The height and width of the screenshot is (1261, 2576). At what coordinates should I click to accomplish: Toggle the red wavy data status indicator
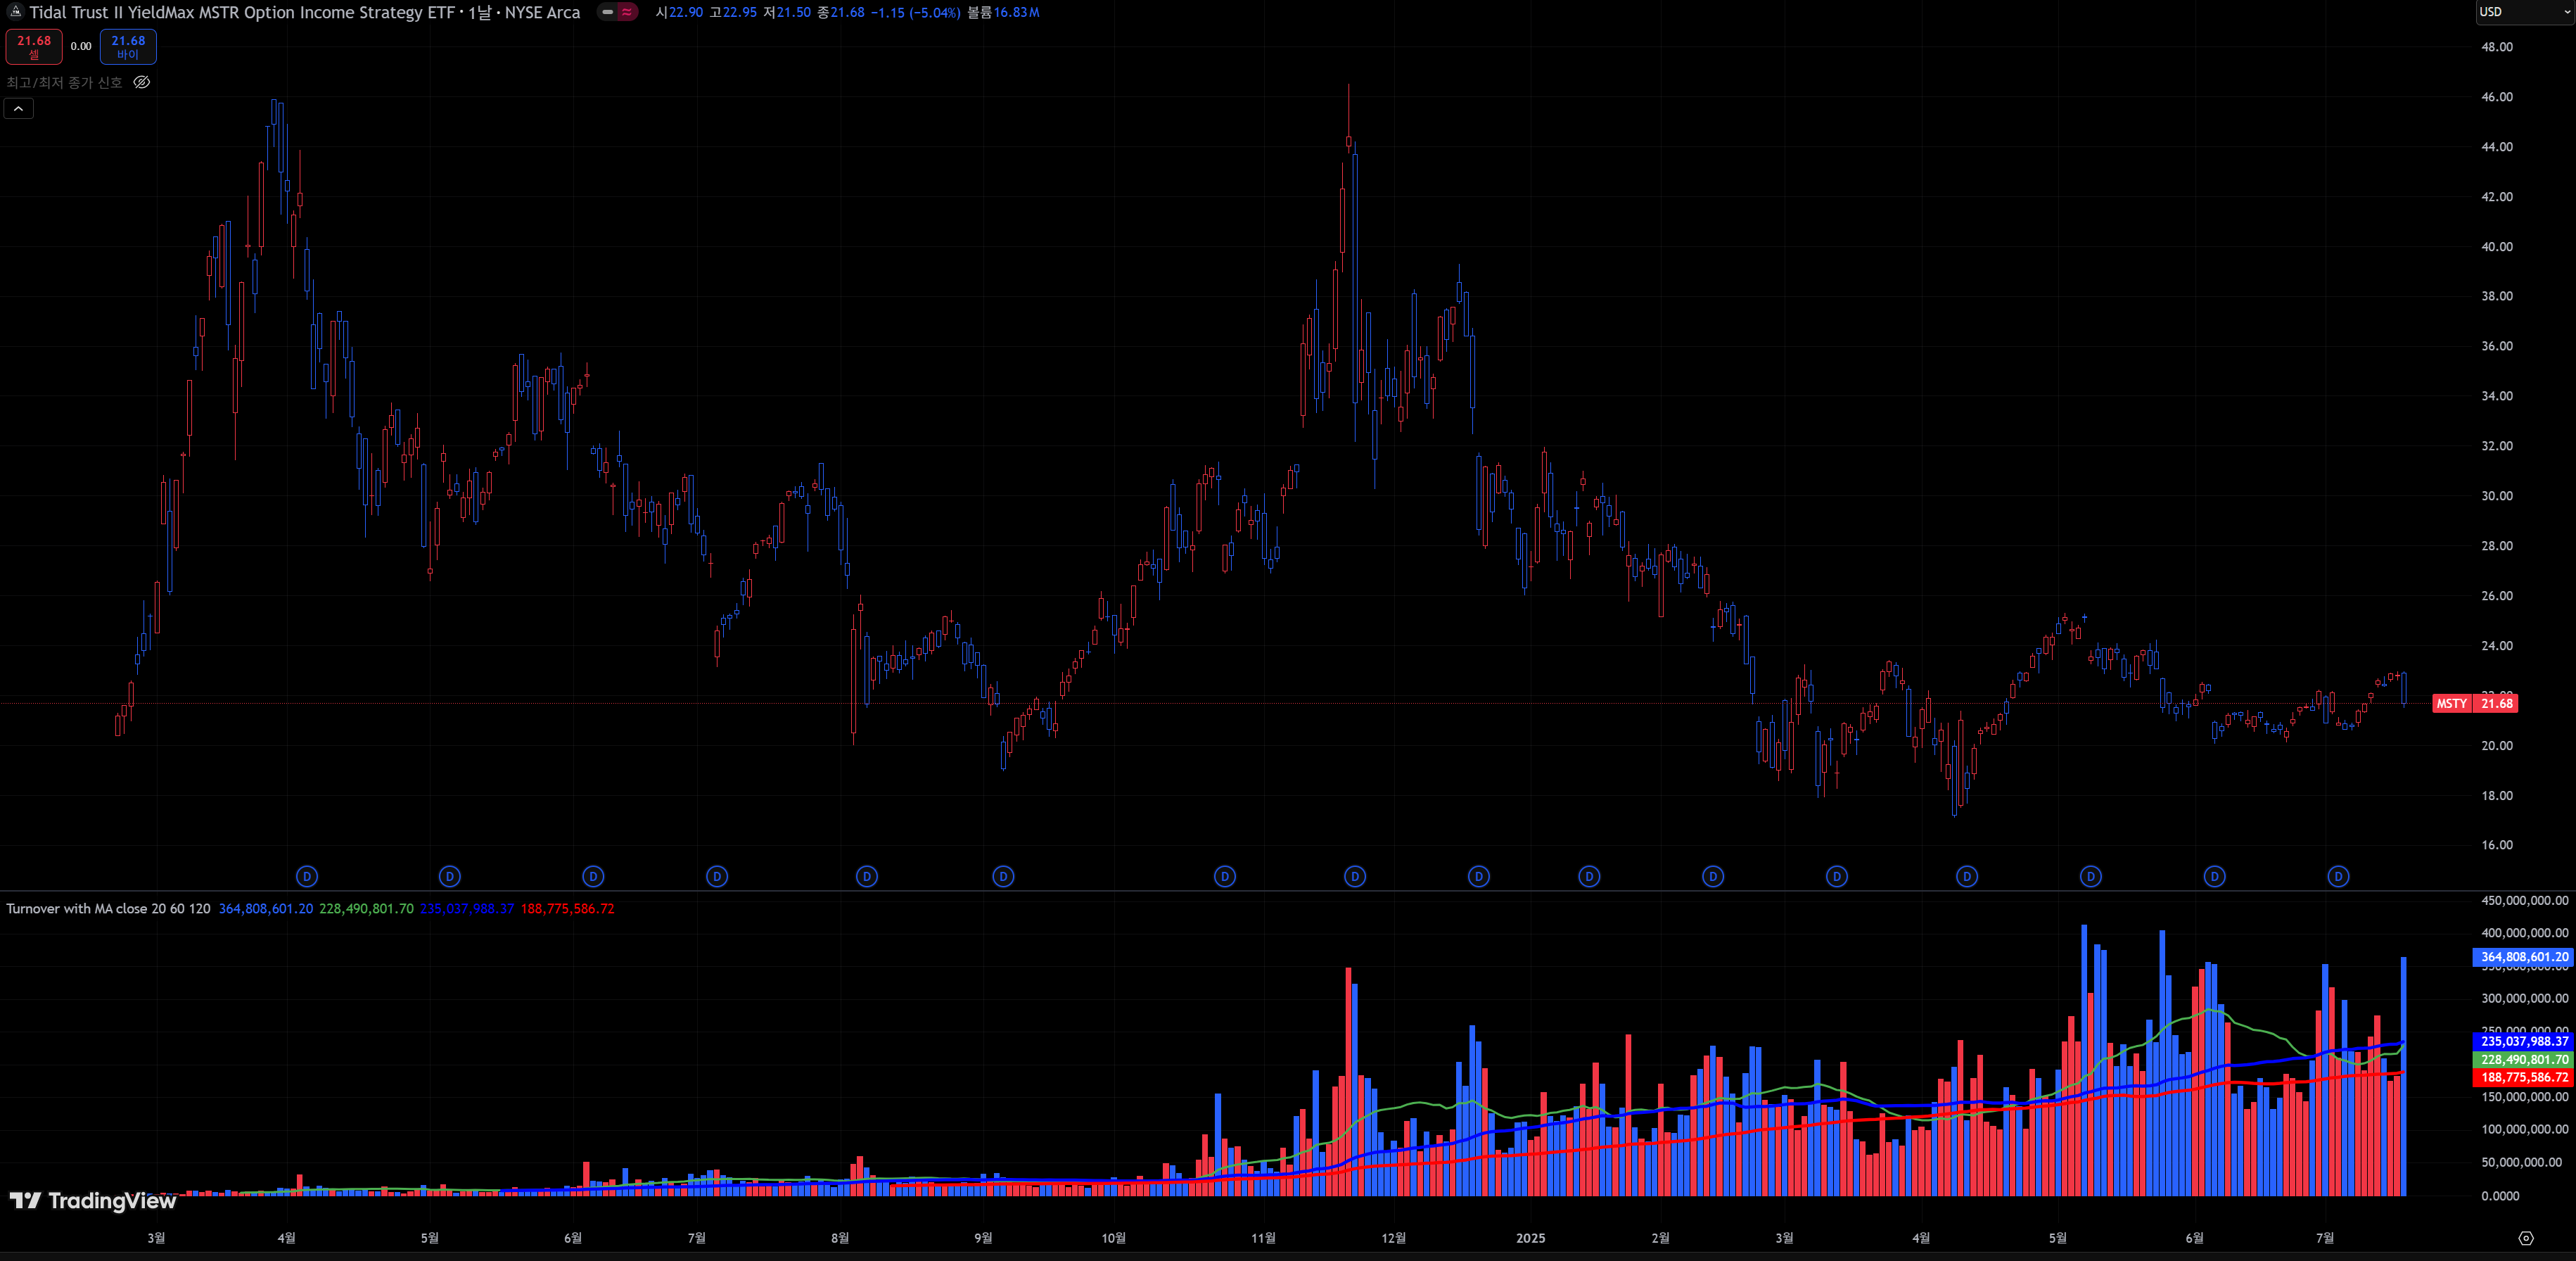pyautogui.click(x=627, y=12)
